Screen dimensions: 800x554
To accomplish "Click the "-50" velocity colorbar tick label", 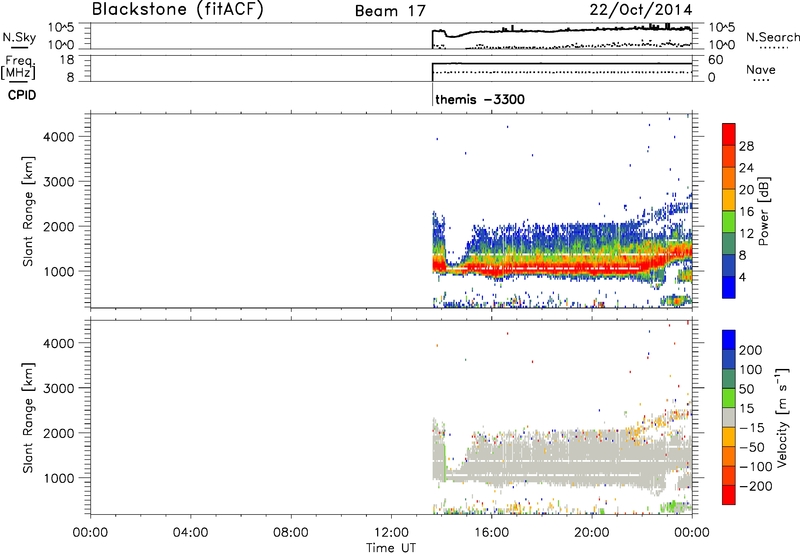I will (x=752, y=447).
